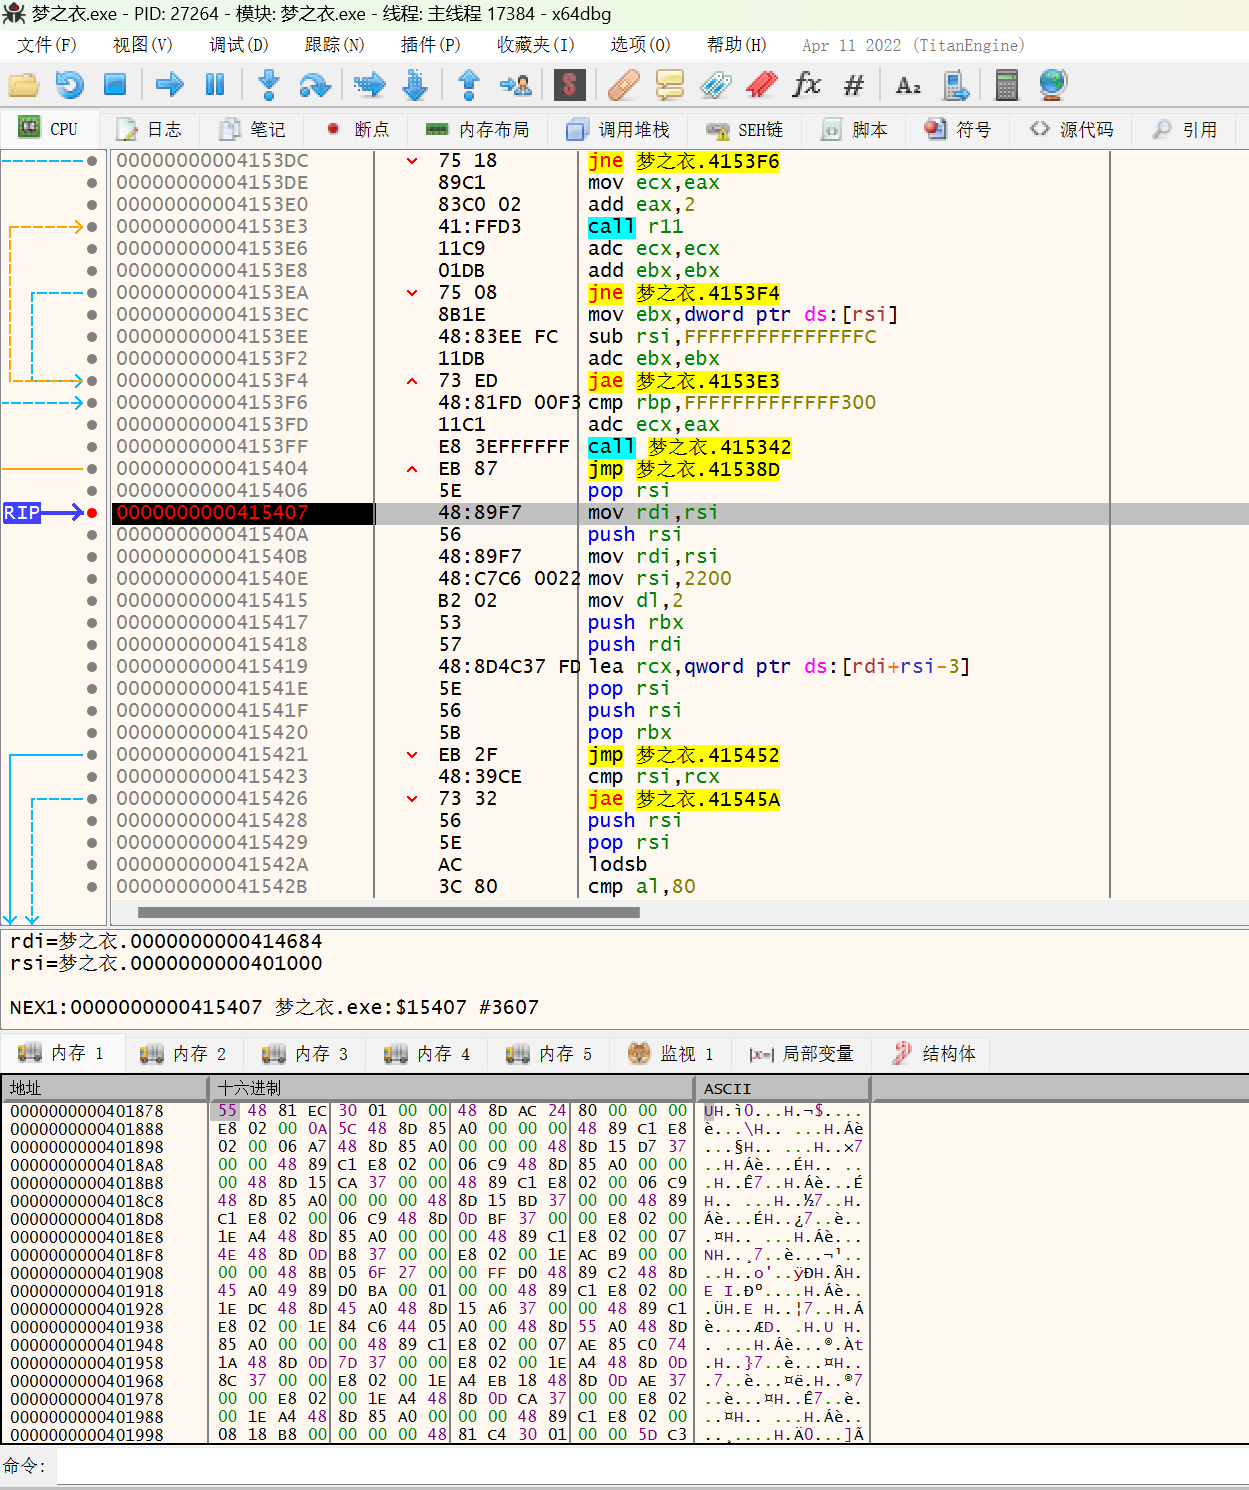Screen dimensions: 1249x1490
Task: Toggle breakpoint dot at address 0000000000415407
Action: (92, 513)
